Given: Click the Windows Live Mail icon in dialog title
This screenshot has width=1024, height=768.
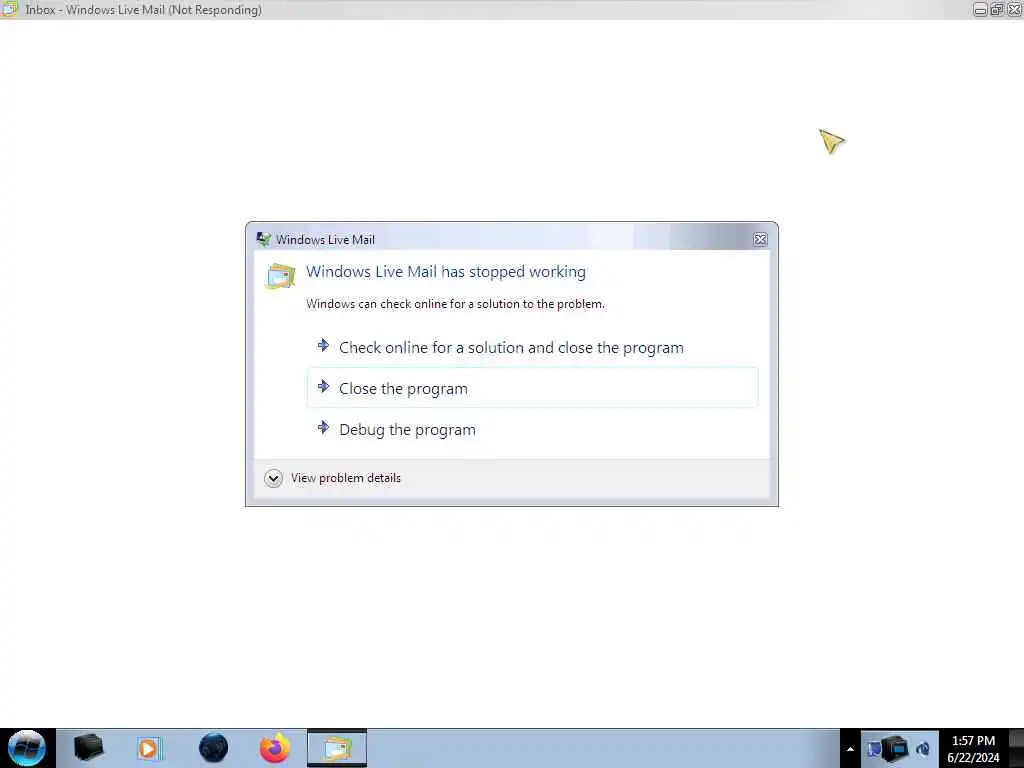Looking at the screenshot, I should (x=263, y=239).
